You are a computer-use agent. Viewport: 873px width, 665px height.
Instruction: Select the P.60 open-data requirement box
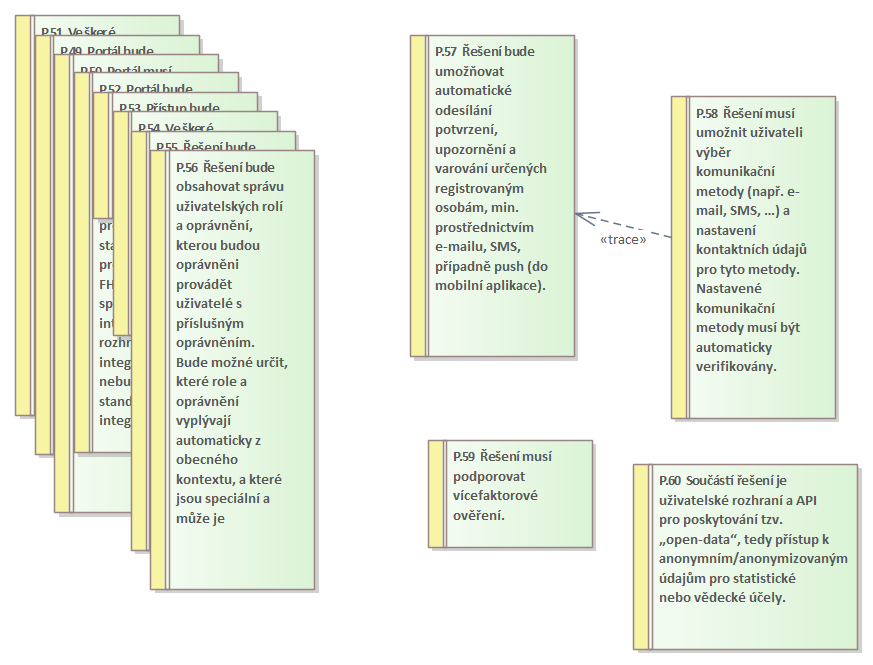click(x=753, y=555)
